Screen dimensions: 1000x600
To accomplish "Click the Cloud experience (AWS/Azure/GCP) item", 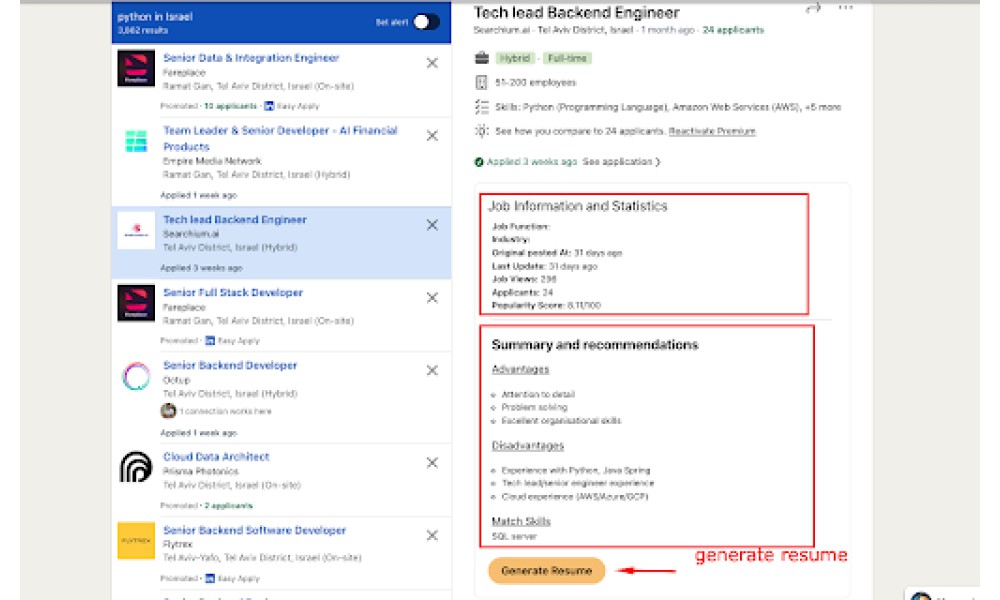I will 575,497.
